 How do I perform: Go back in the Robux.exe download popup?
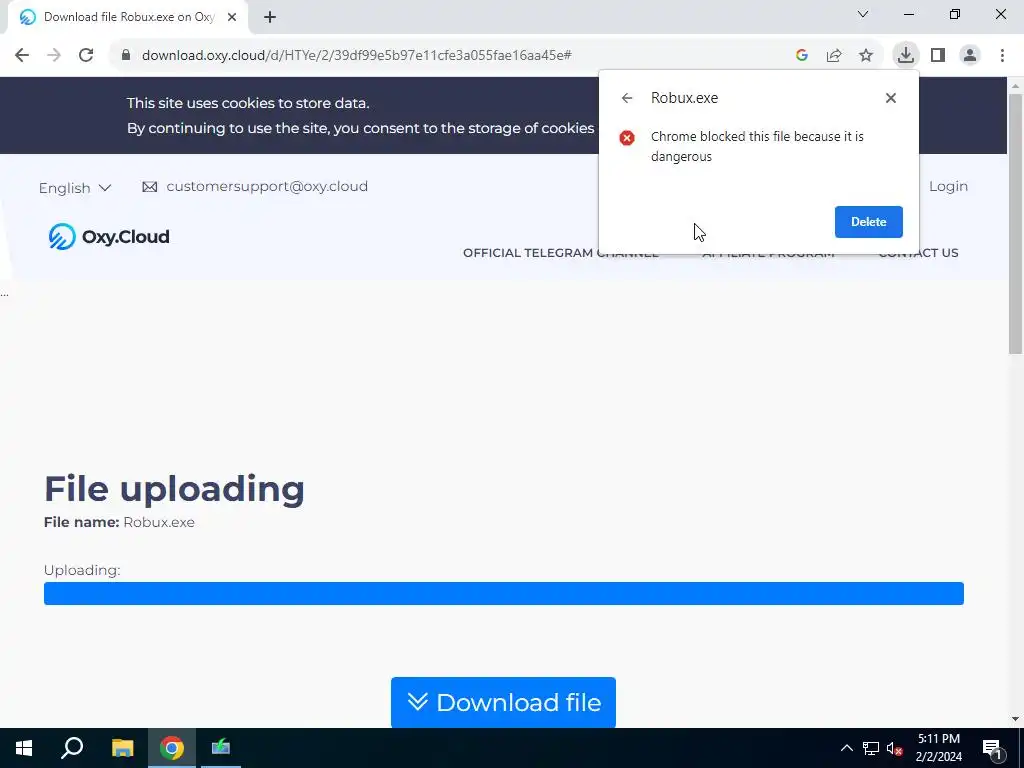627,98
